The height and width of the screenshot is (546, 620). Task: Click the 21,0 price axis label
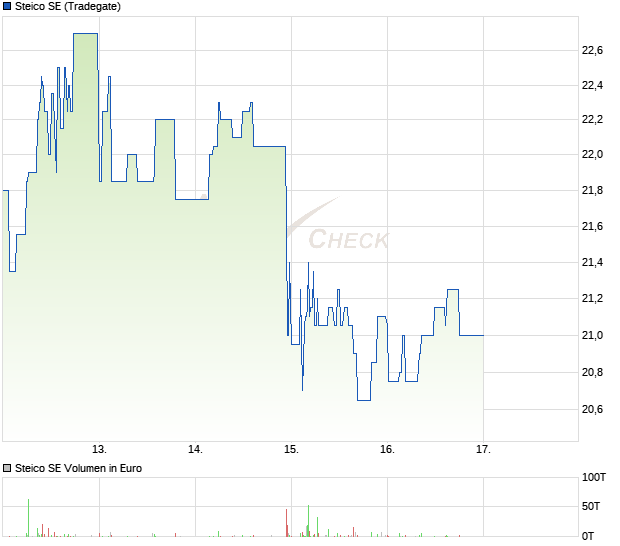(592, 335)
